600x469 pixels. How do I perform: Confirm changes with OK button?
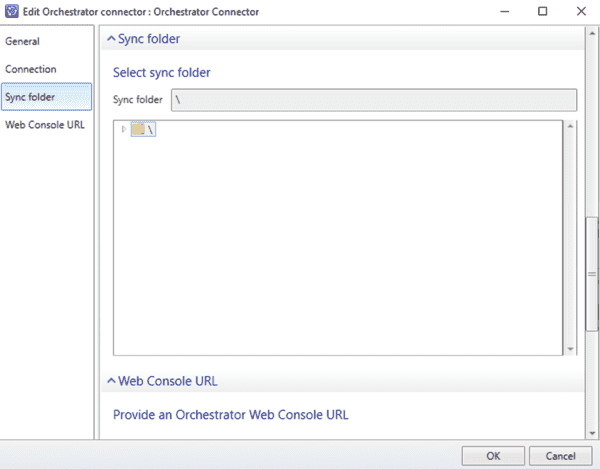tap(493, 456)
